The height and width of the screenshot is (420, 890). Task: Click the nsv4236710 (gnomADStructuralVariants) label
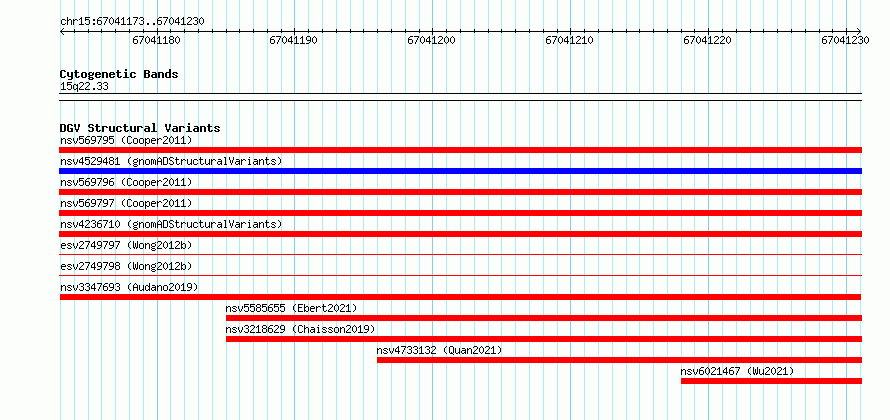[171, 224]
